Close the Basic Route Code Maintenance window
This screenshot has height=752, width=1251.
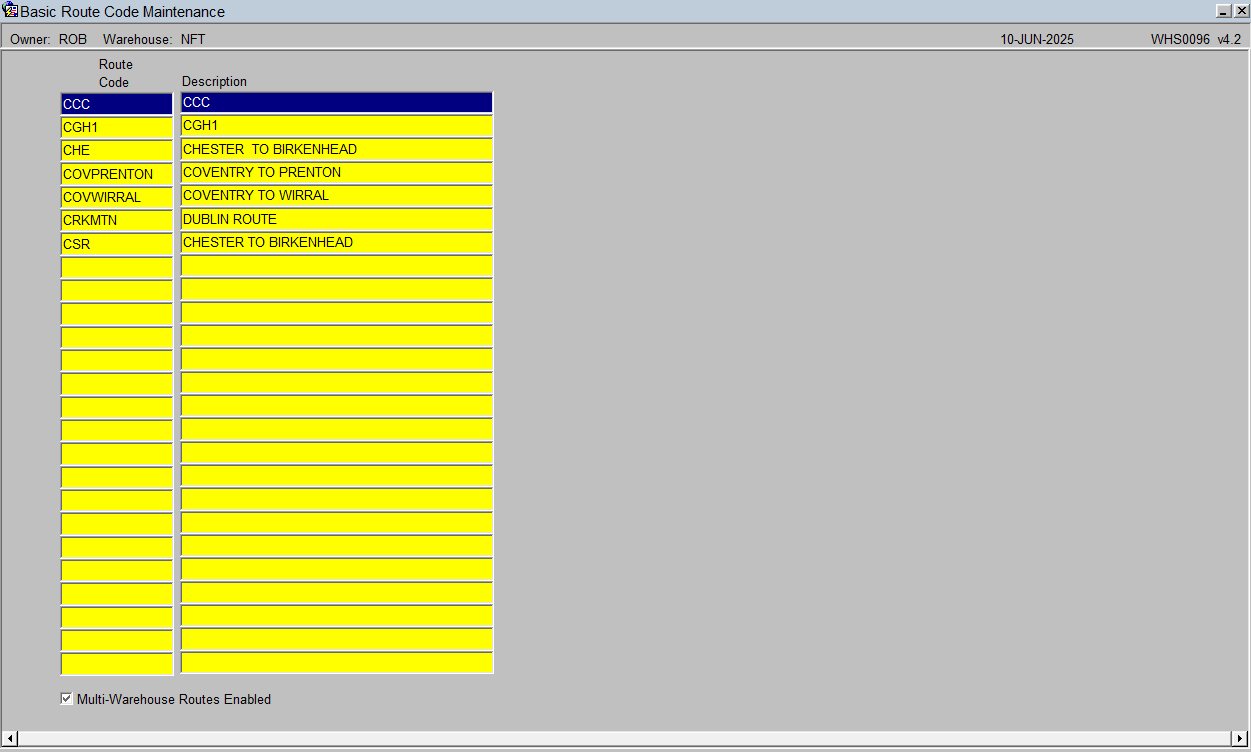tap(1240, 11)
